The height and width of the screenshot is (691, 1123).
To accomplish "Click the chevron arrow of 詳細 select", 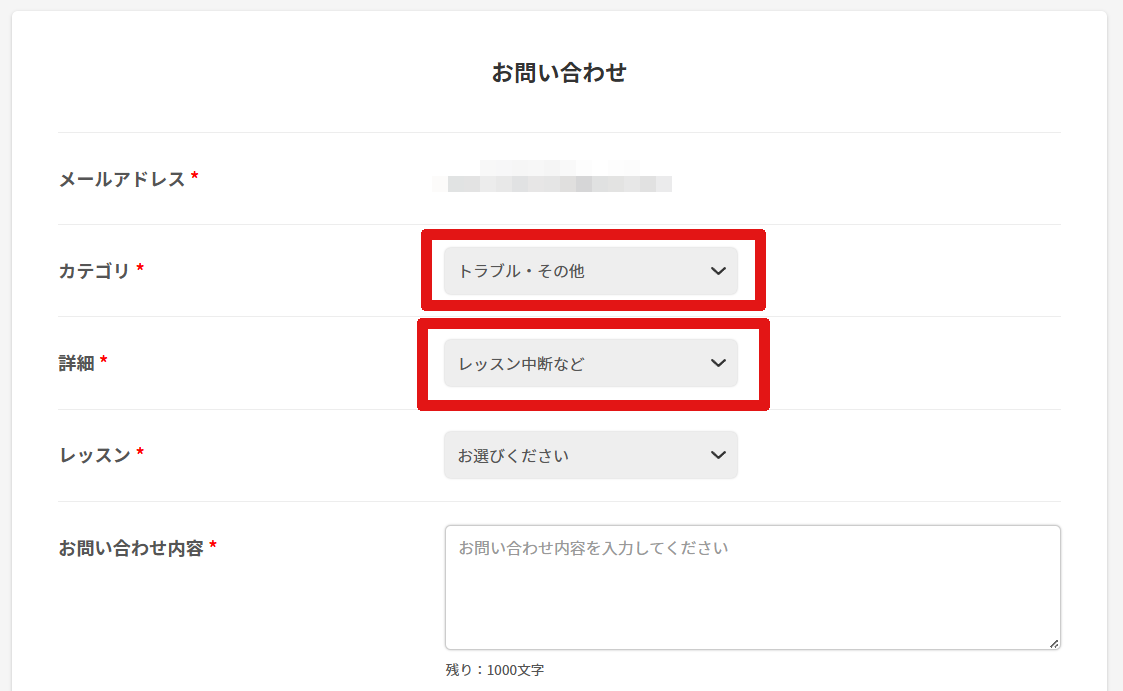I will (x=718, y=363).
